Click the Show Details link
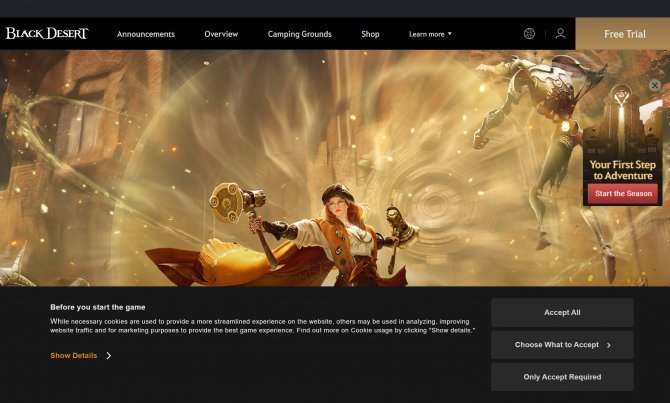 point(73,356)
